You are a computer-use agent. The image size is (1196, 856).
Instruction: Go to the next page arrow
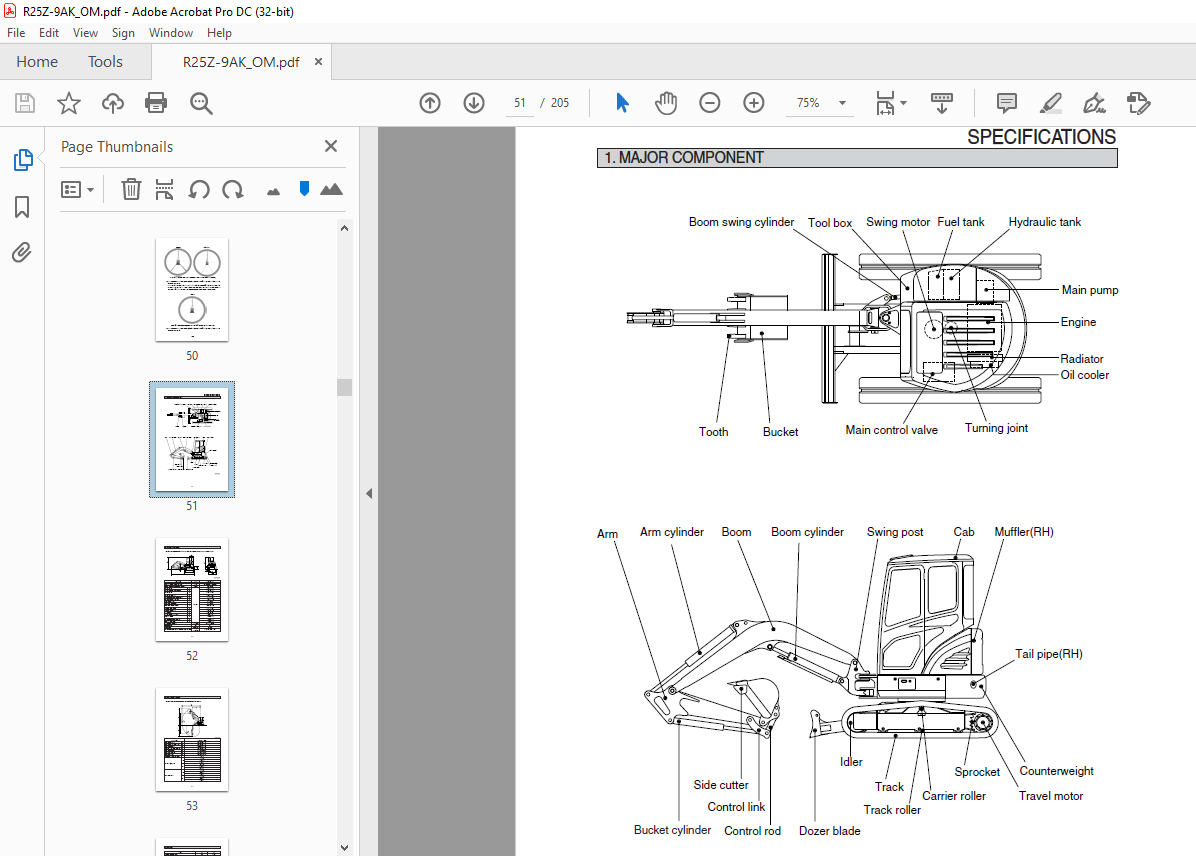coord(474,103)
